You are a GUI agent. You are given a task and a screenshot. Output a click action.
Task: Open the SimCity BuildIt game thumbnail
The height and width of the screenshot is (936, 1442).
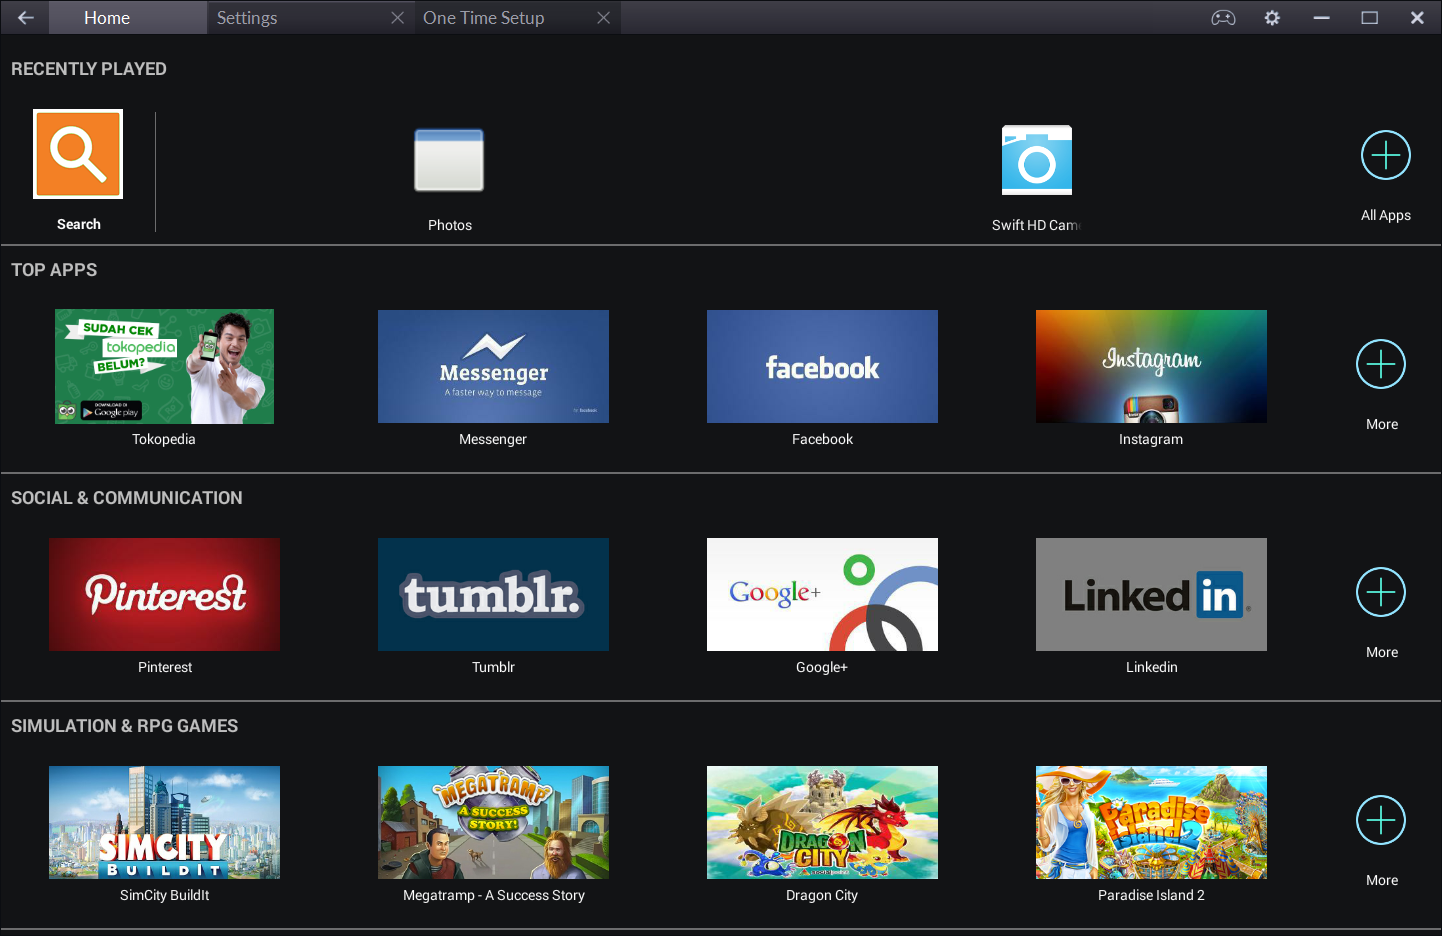coord(164,822)
